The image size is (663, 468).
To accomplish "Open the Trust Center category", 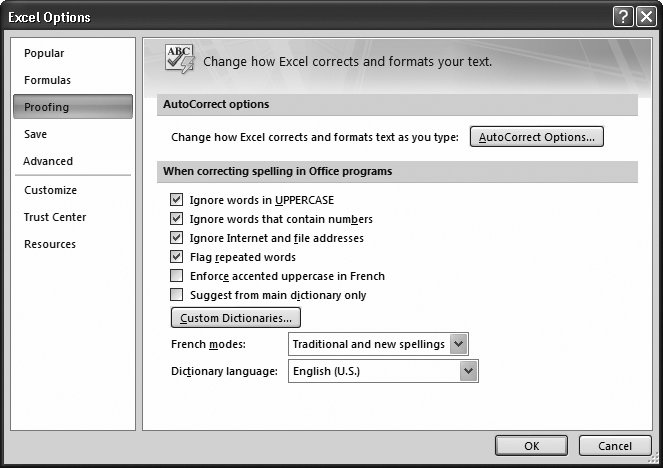I will tap(55, 217).
